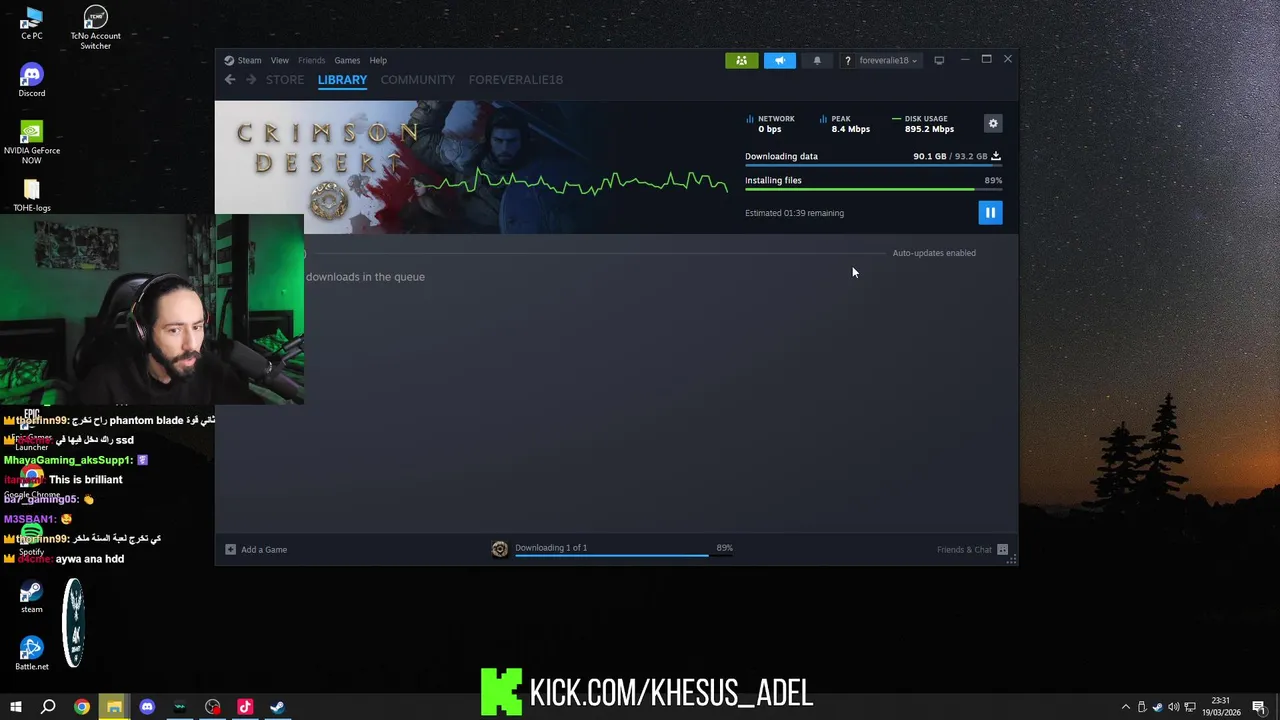Open the Friends menu
This screenshot has width=1280, height=720.
311,60
